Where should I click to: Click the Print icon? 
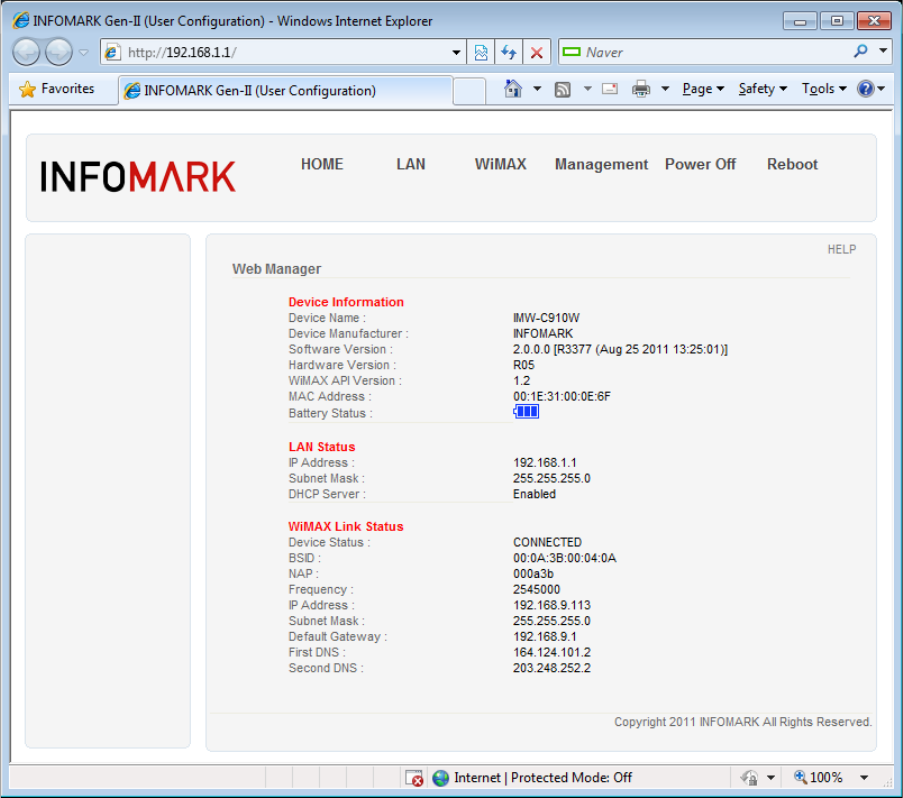point(641,89)
